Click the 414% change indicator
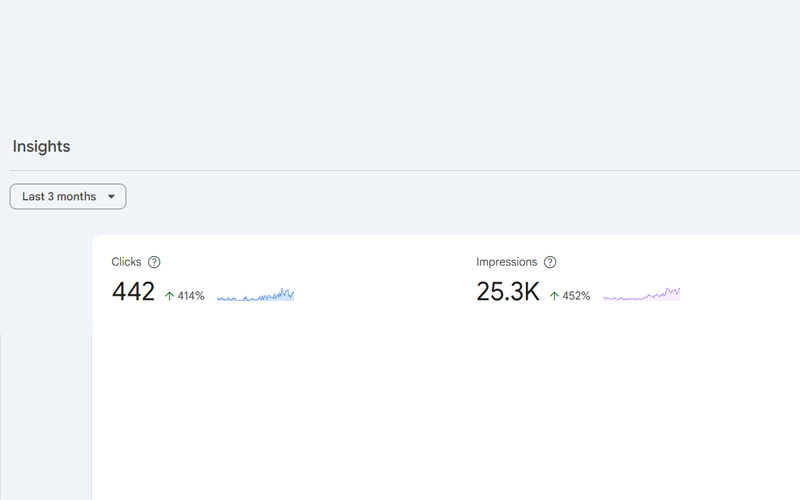 [191, 296]
